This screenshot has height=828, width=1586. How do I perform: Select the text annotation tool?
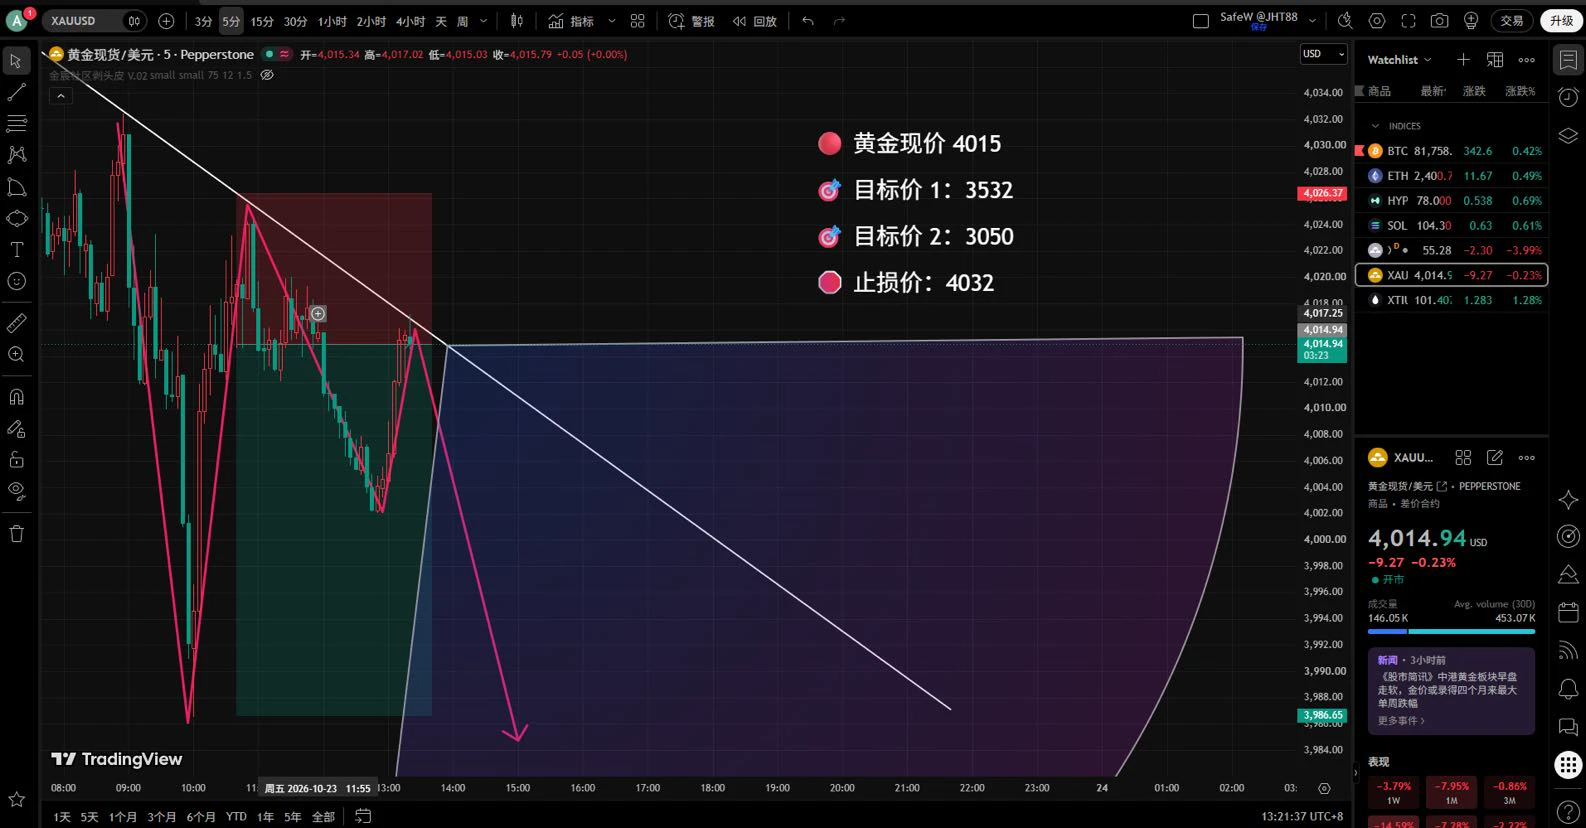(17, 249)
